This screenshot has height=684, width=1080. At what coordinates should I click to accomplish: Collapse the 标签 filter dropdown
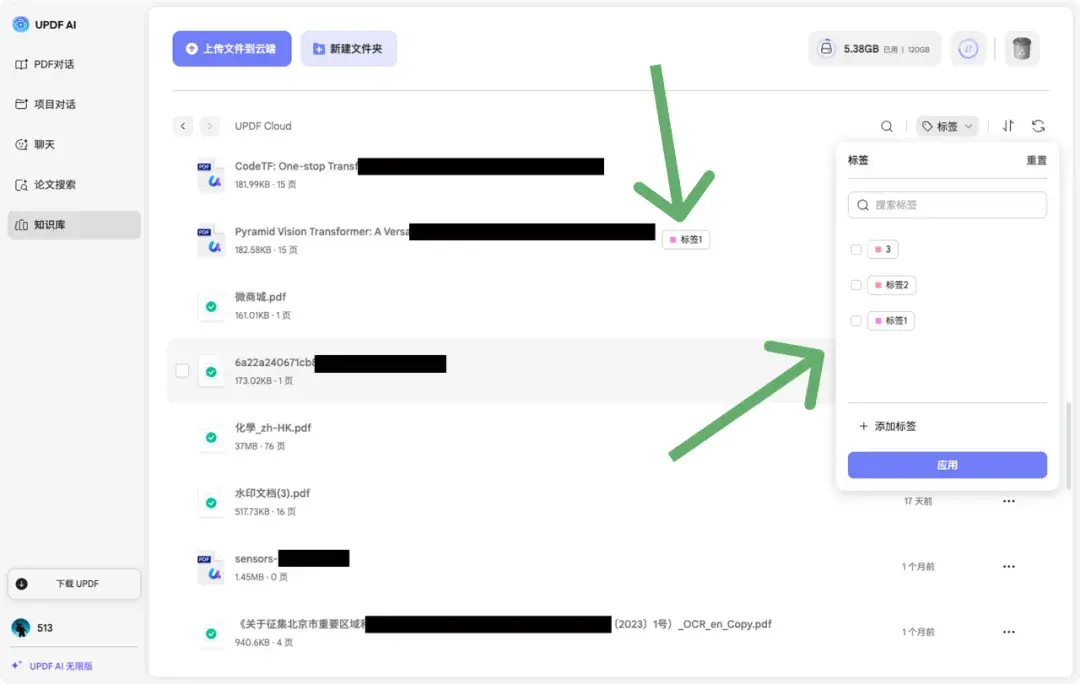pyautogui.click(x=947, y=126)
